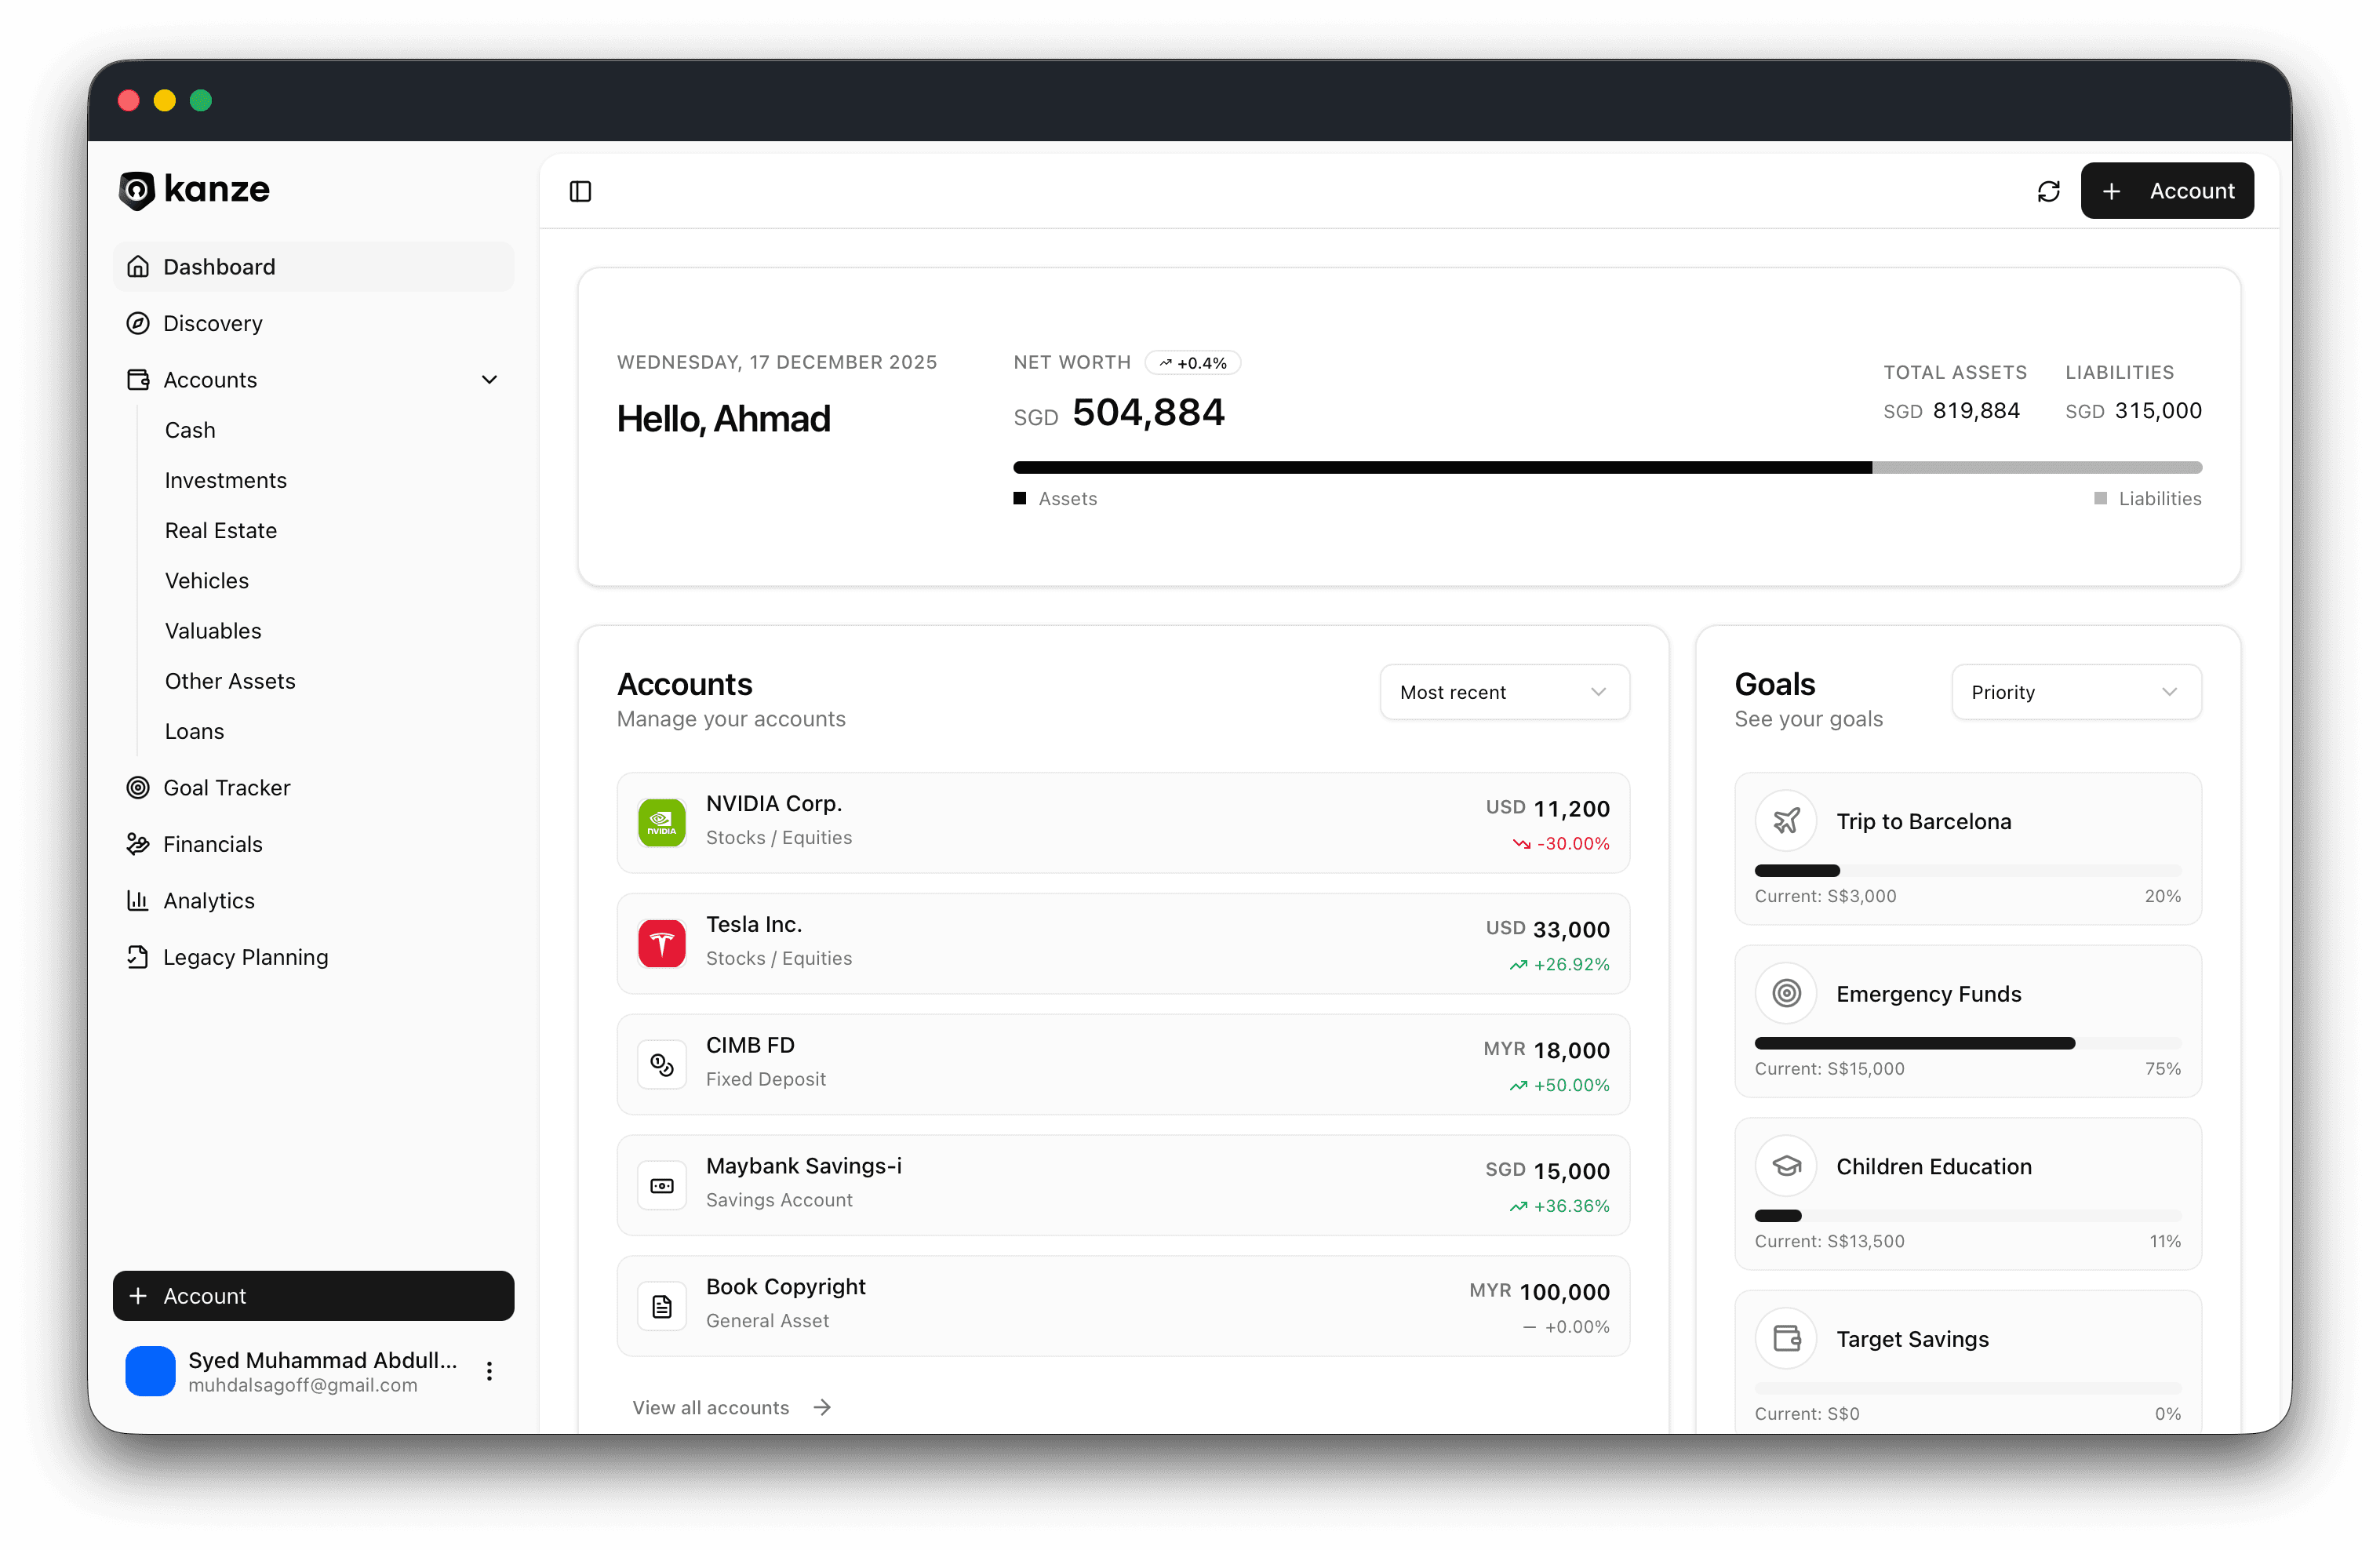Screen dimensions: 2380x1550
Task: Toggle the sidebar panel icon at top
Action: tap(580, 190)
